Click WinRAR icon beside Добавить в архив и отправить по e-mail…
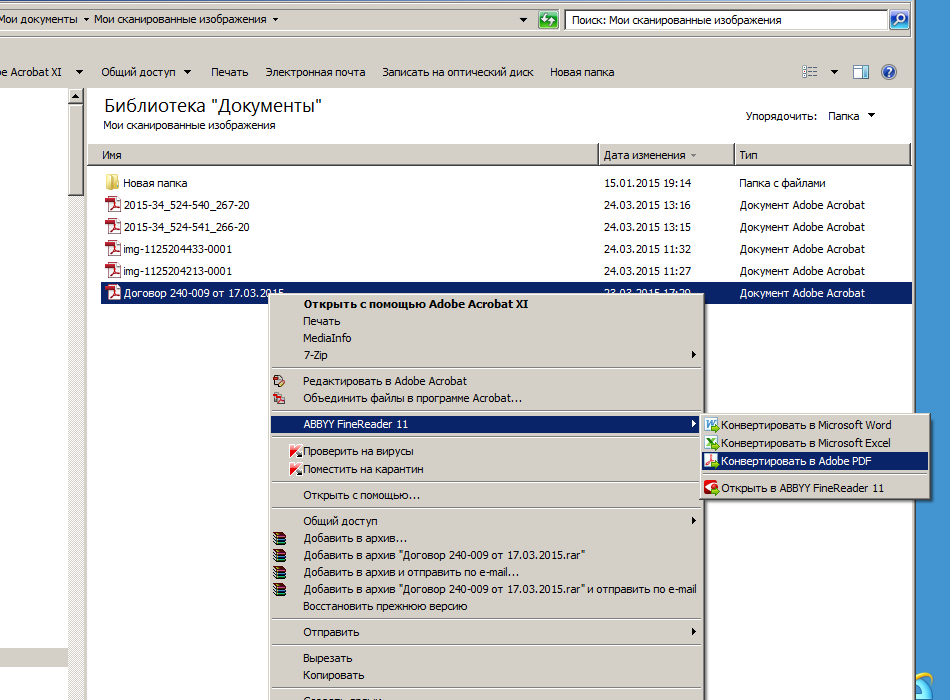950x700 pixels. pyautogui.click(x=279, y=572)
